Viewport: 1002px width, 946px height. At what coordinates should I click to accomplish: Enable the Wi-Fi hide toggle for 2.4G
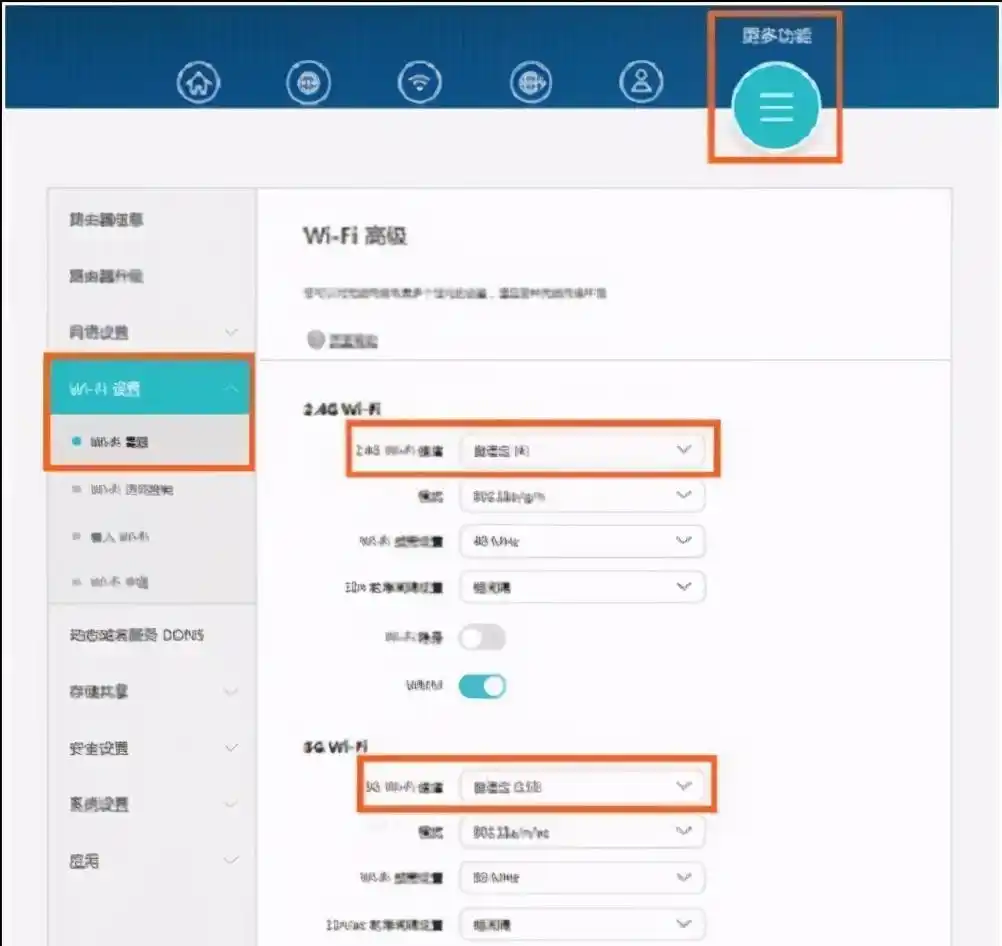[482, 637]
